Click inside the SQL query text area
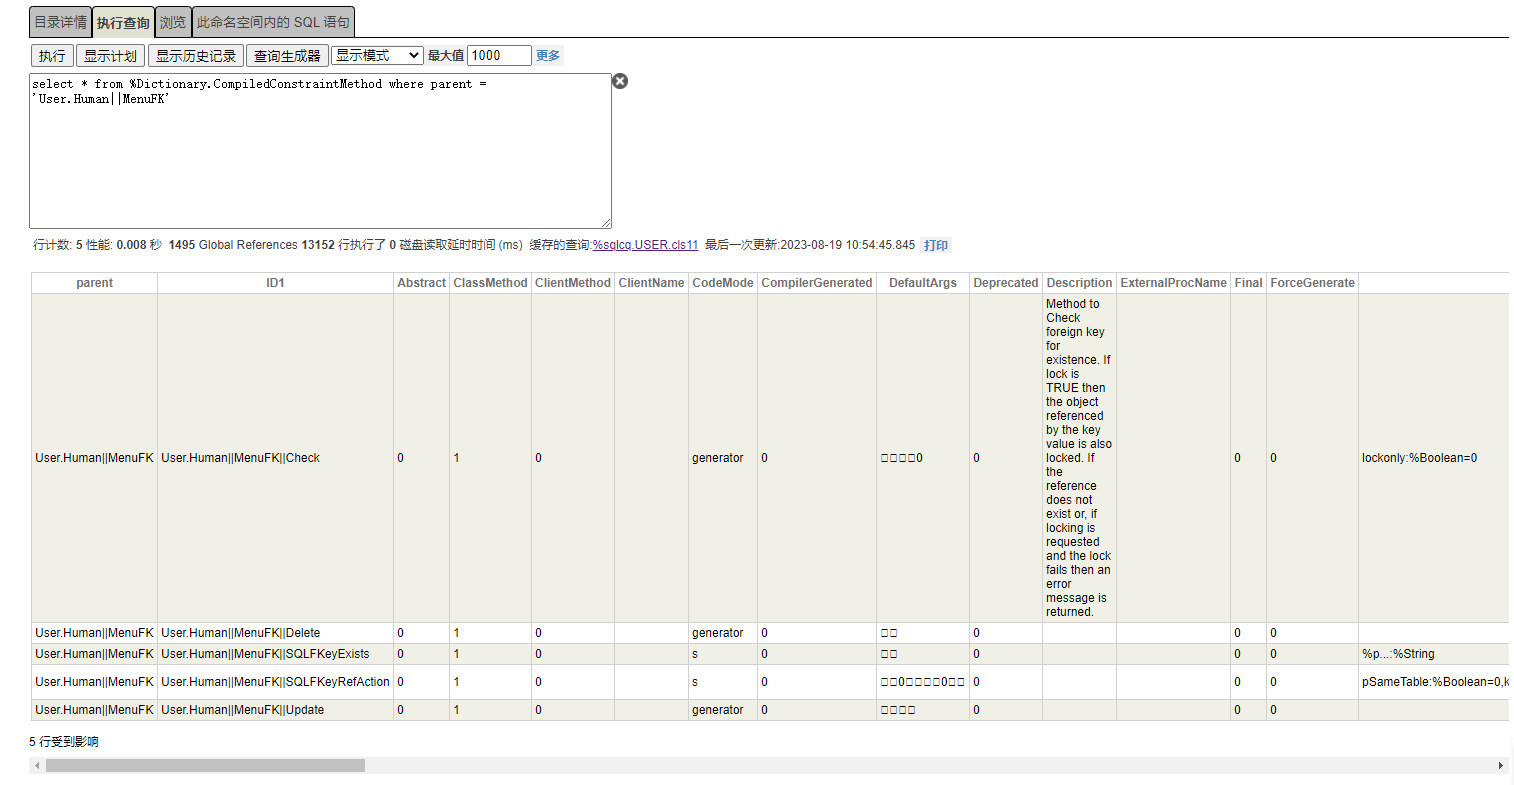Screen dimensions: 1514x785 [x=320, y=150]
